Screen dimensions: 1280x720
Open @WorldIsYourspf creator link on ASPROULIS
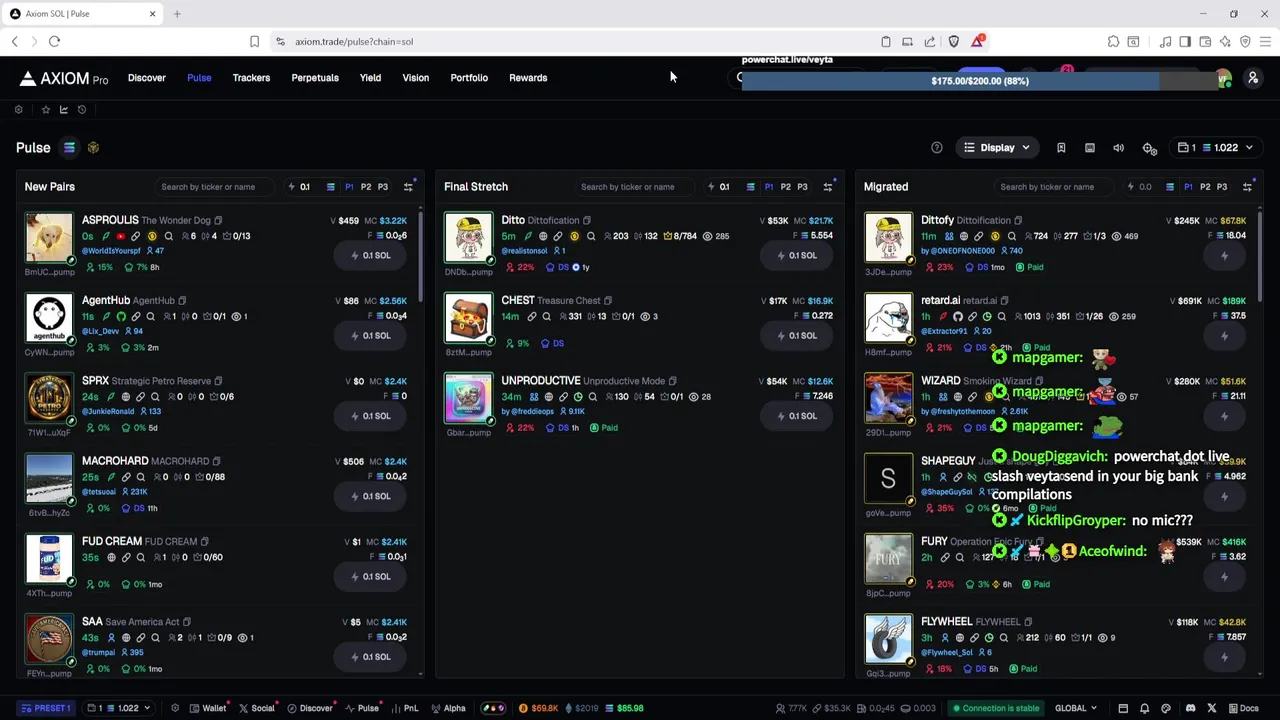click(111, 251)
